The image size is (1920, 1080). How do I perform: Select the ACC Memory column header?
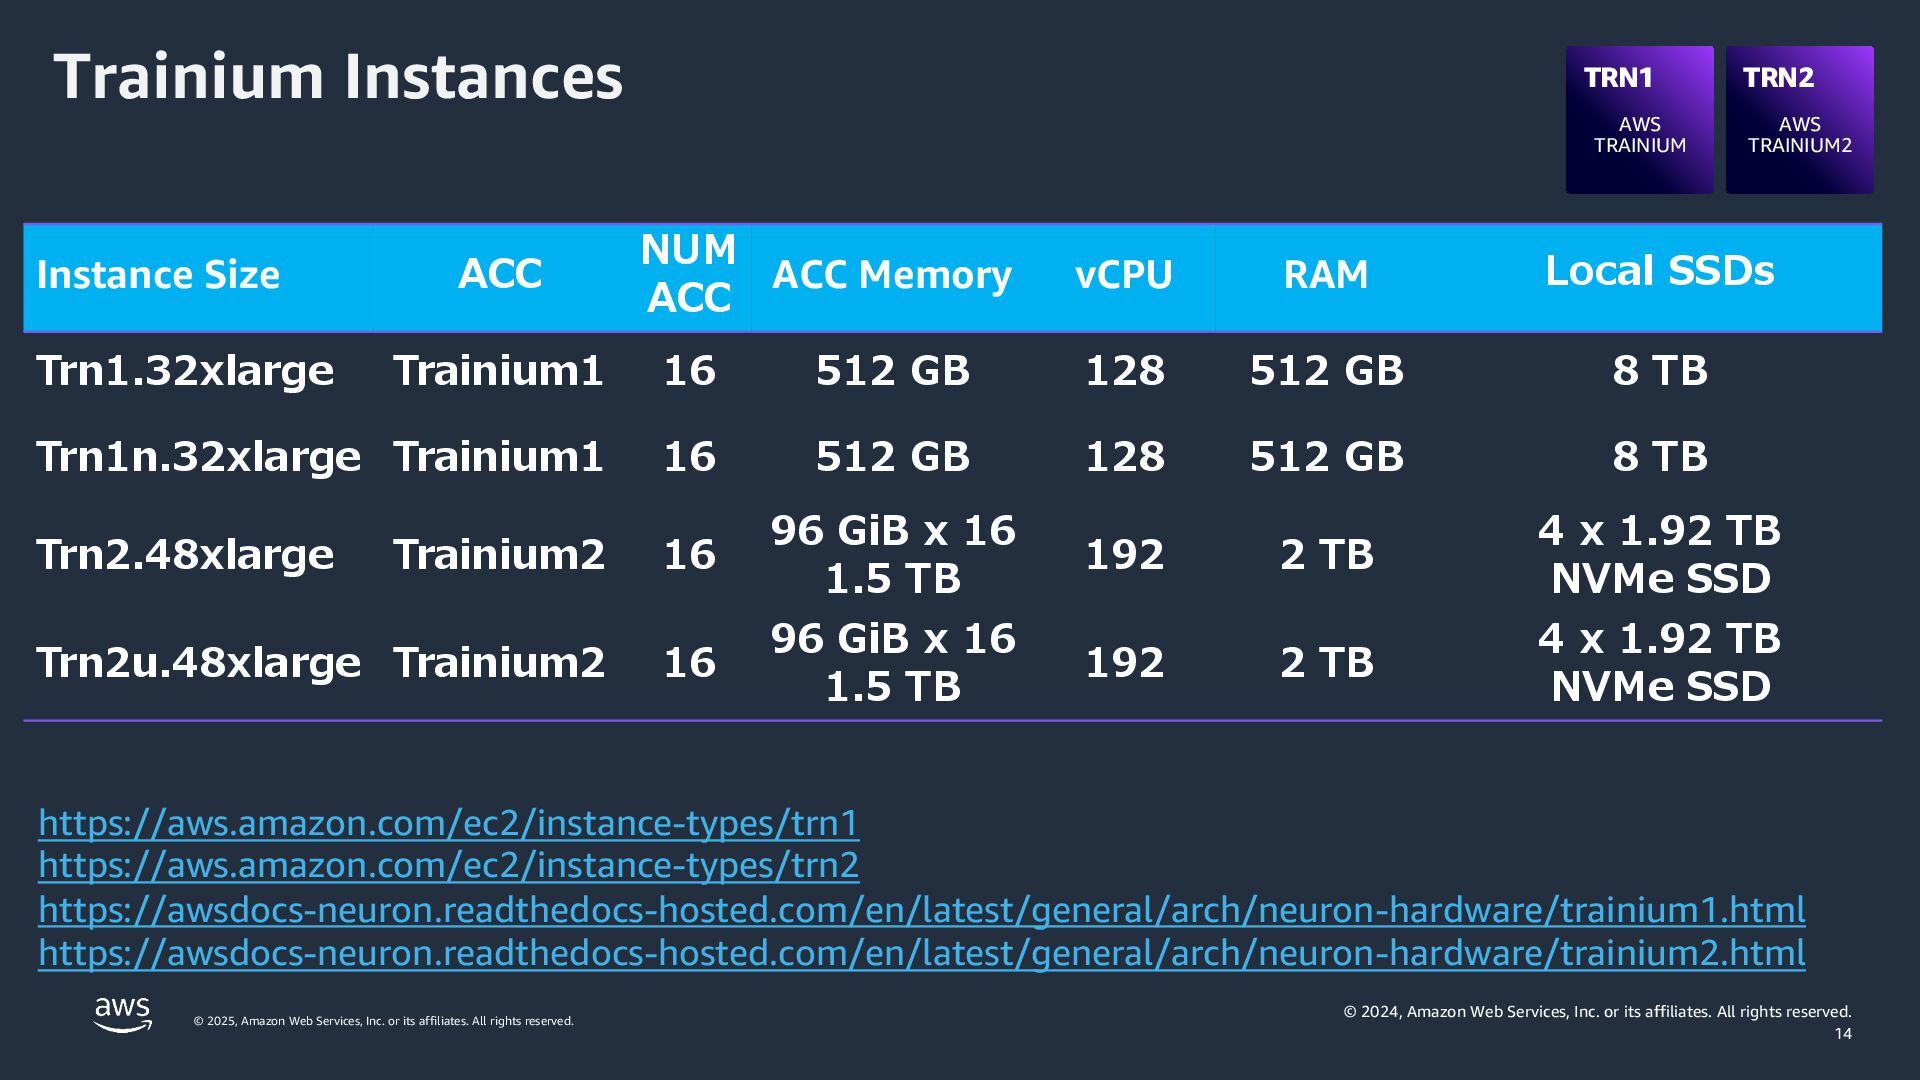(892, 275)
